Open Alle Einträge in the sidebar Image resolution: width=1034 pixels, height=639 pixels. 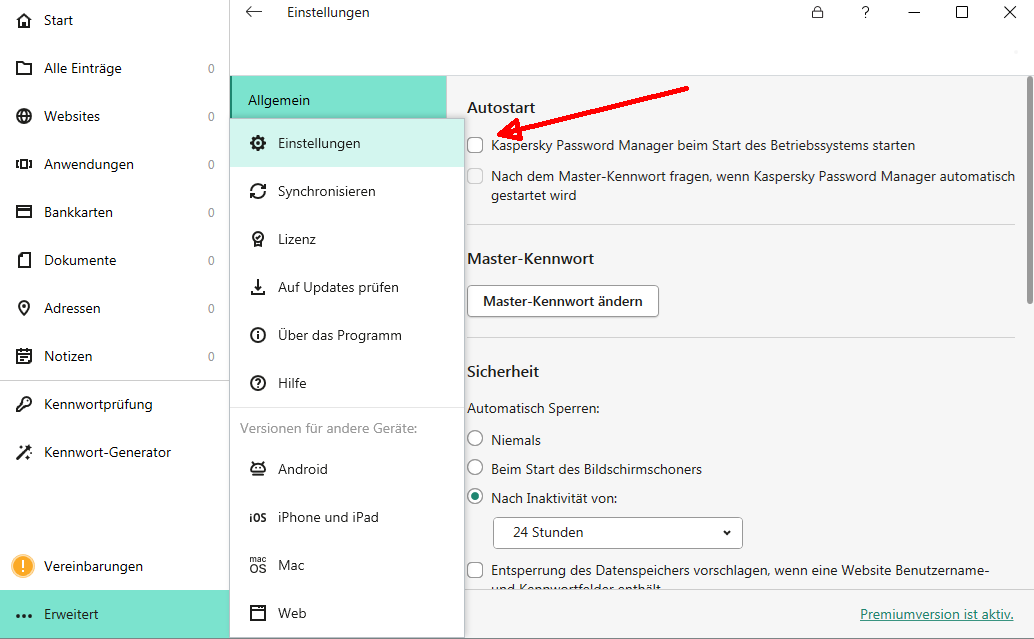(x=115, y=69)
